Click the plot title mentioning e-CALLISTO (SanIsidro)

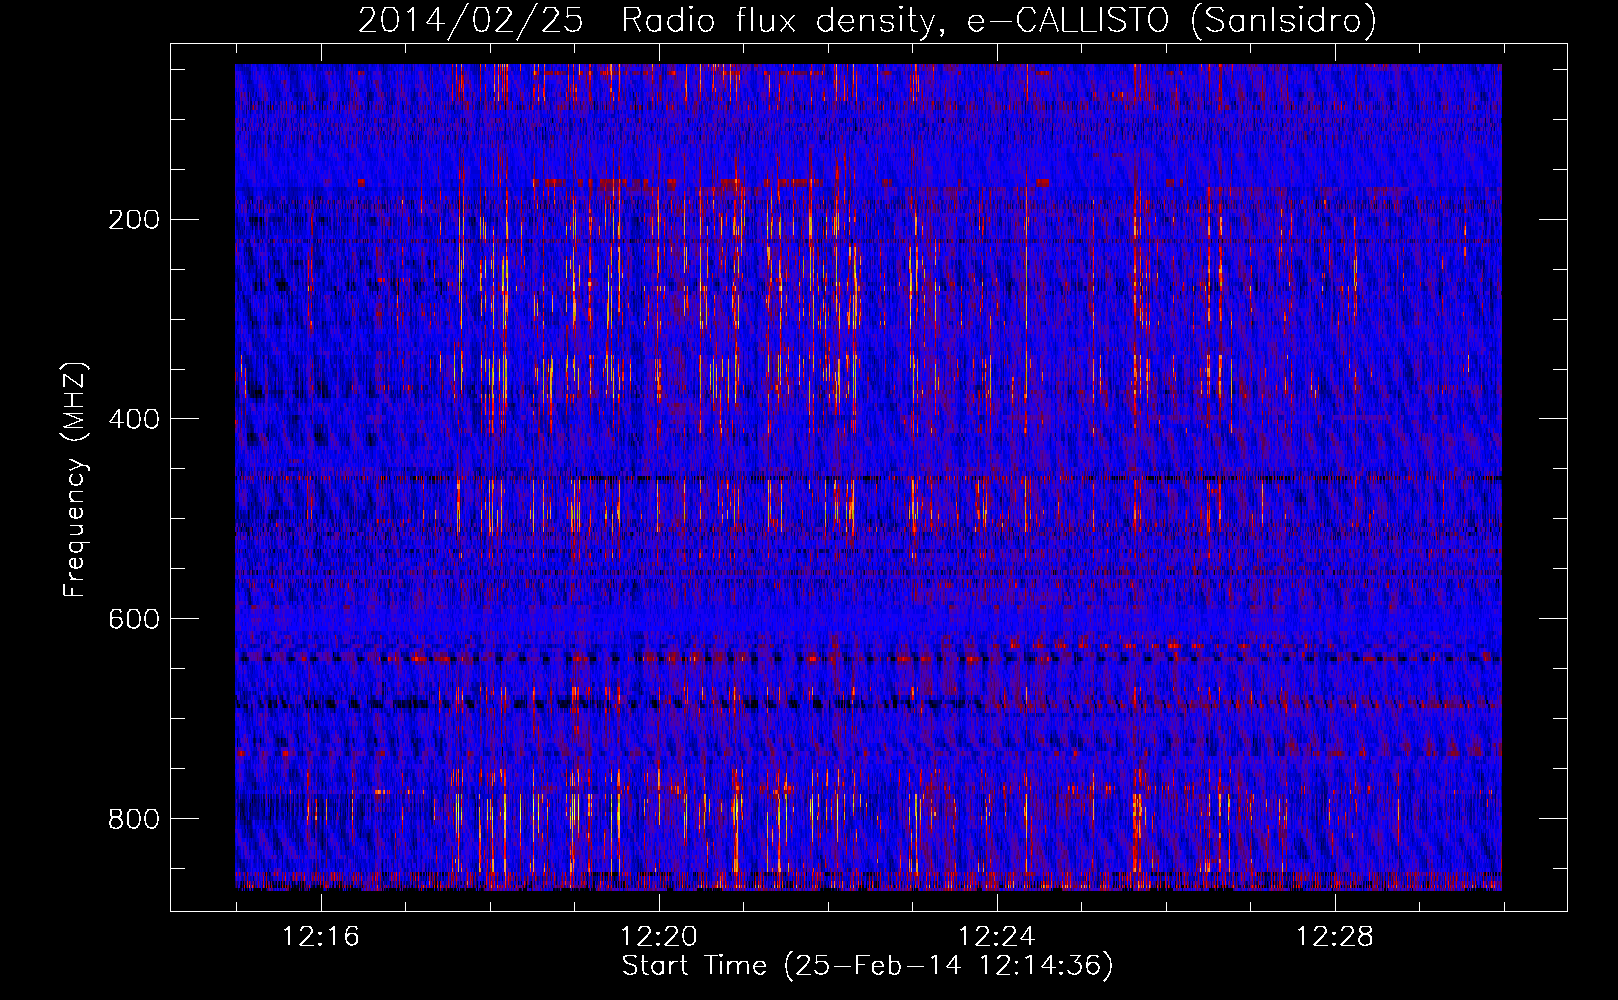tap(867, 20)
